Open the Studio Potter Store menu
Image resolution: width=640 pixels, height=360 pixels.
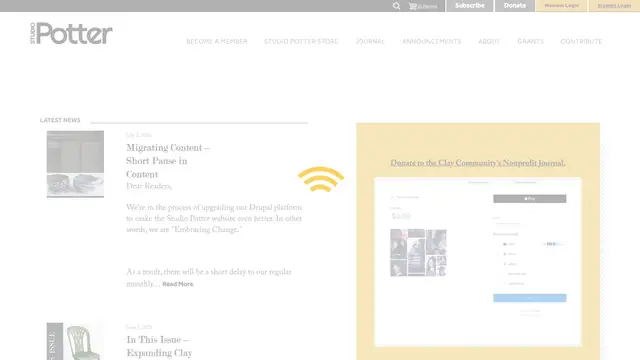[301, 42]
